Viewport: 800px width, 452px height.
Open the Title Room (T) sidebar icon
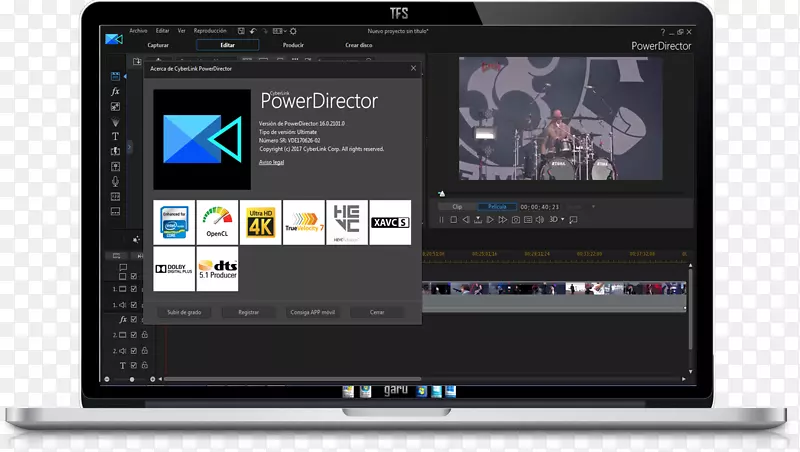coord(115,136)
